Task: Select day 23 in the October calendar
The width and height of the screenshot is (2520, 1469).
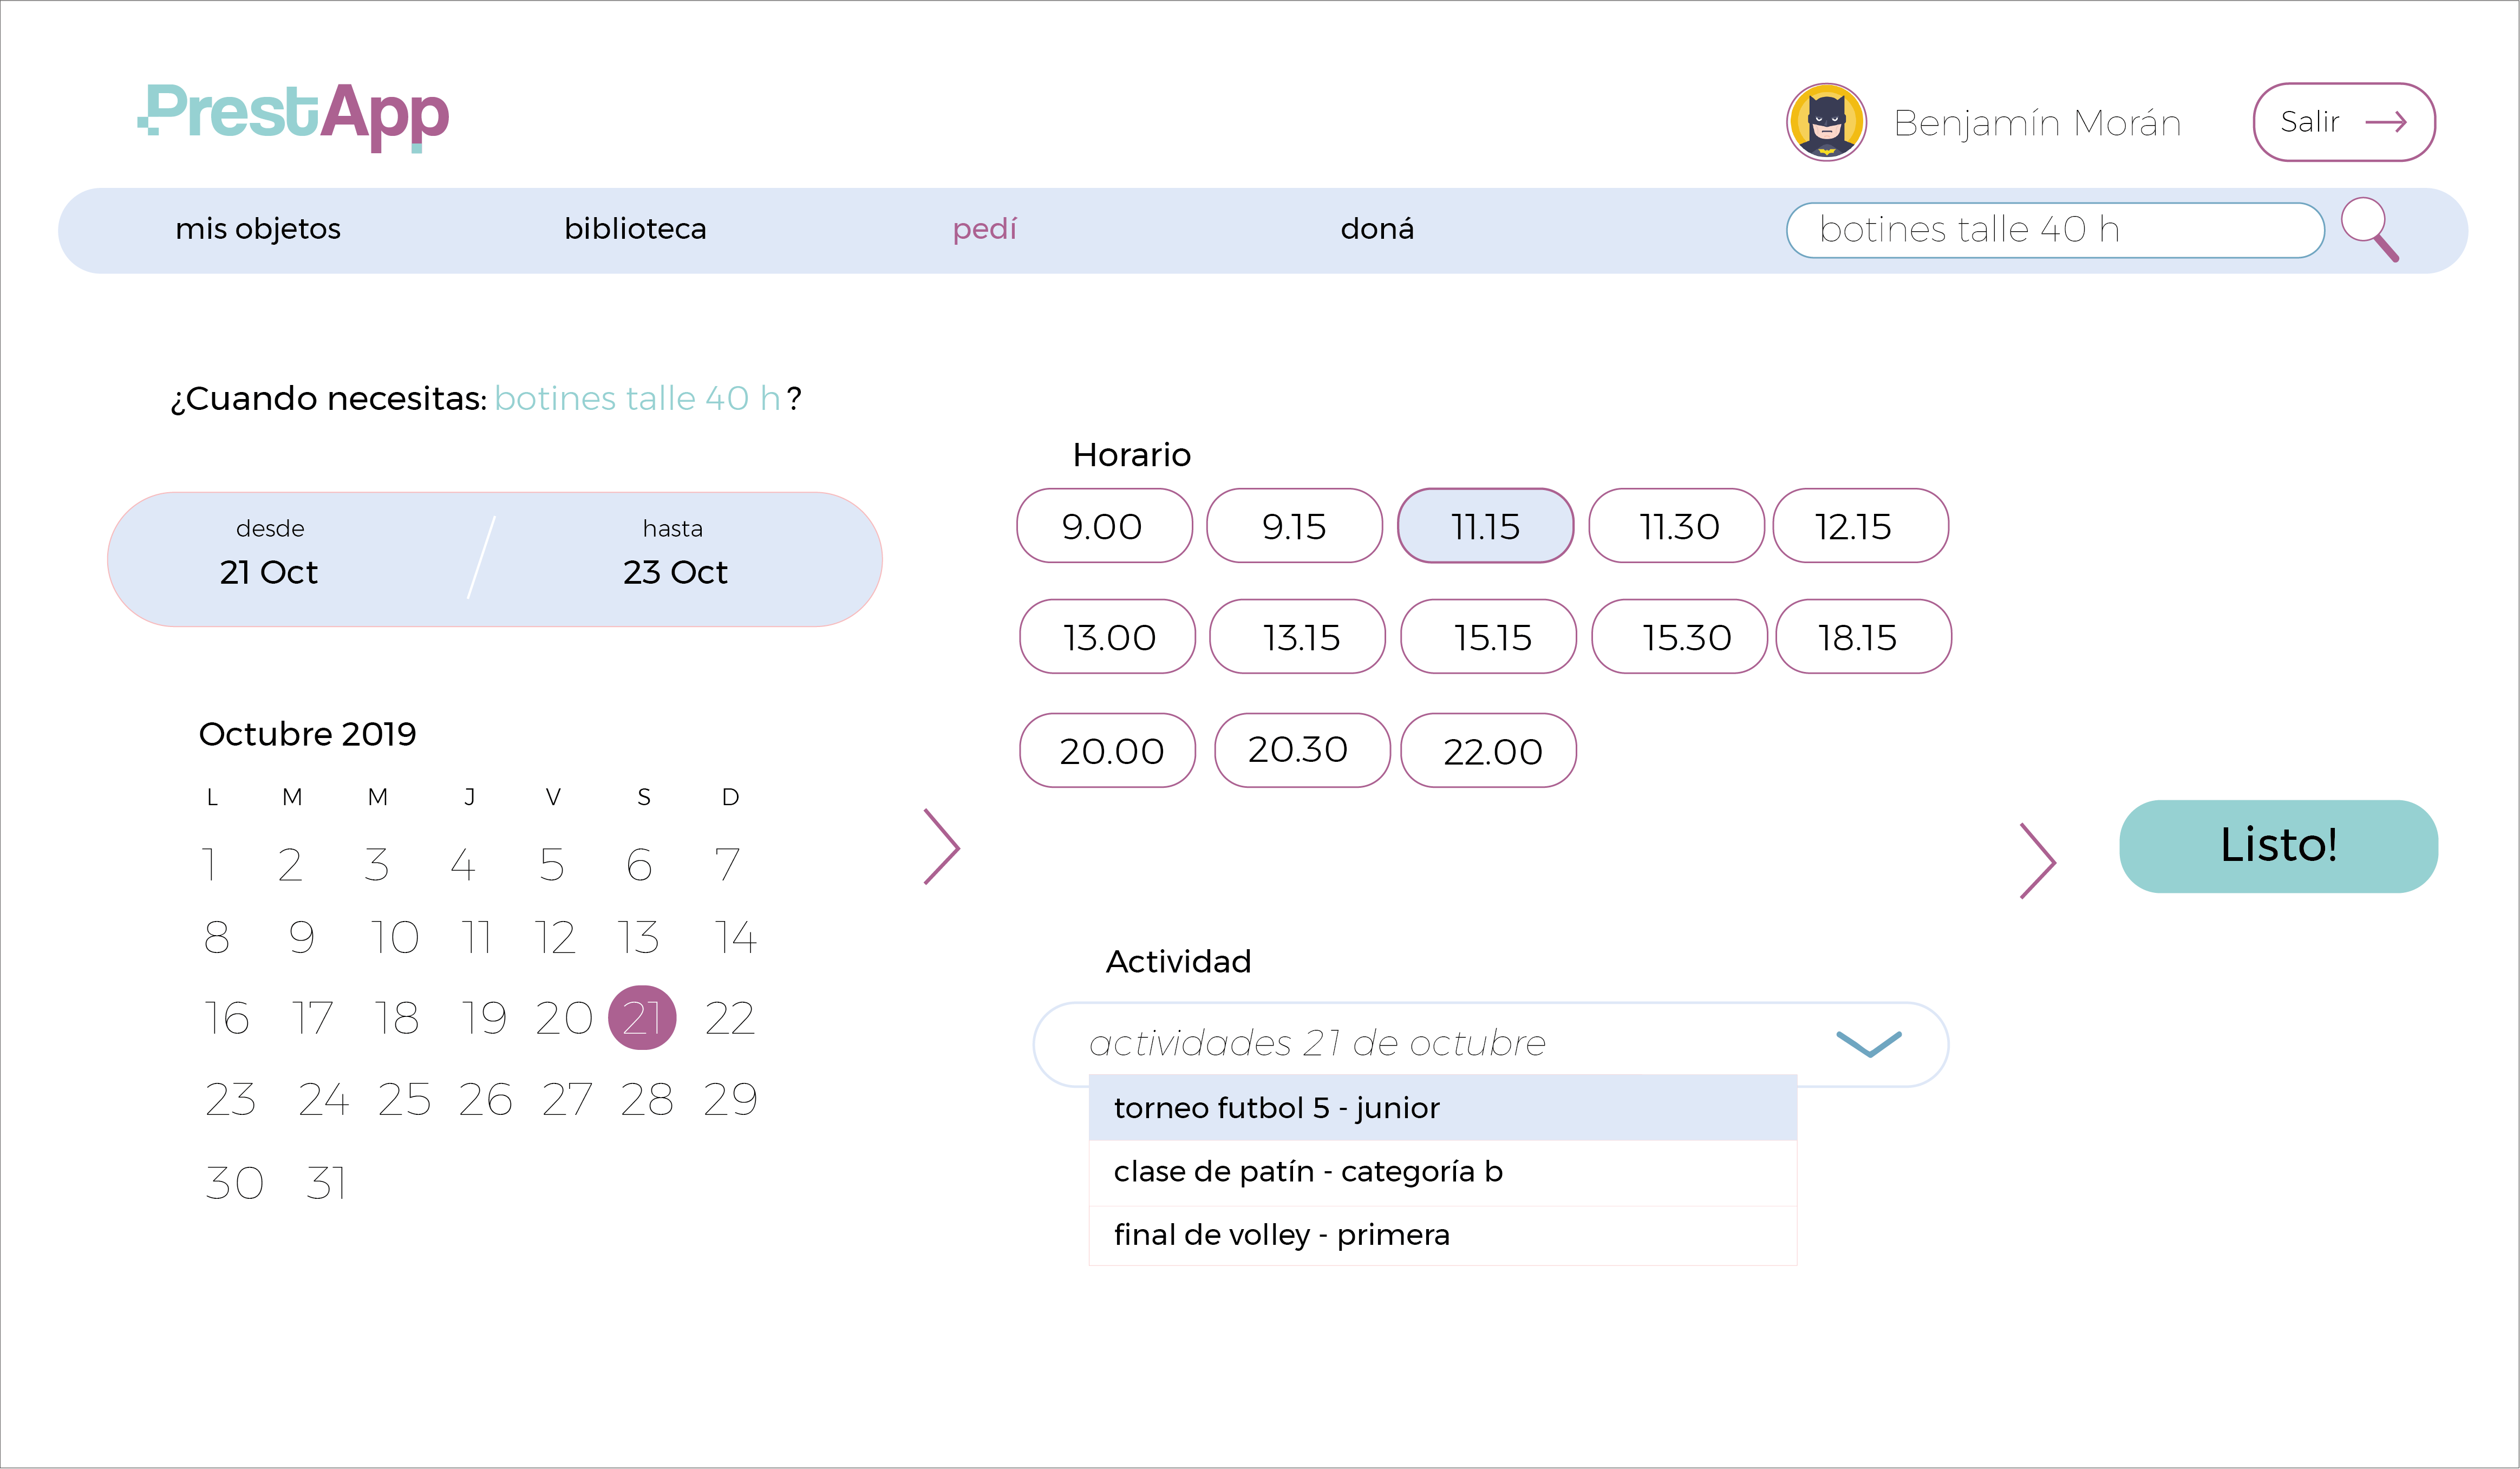Action: [231, 1100]
